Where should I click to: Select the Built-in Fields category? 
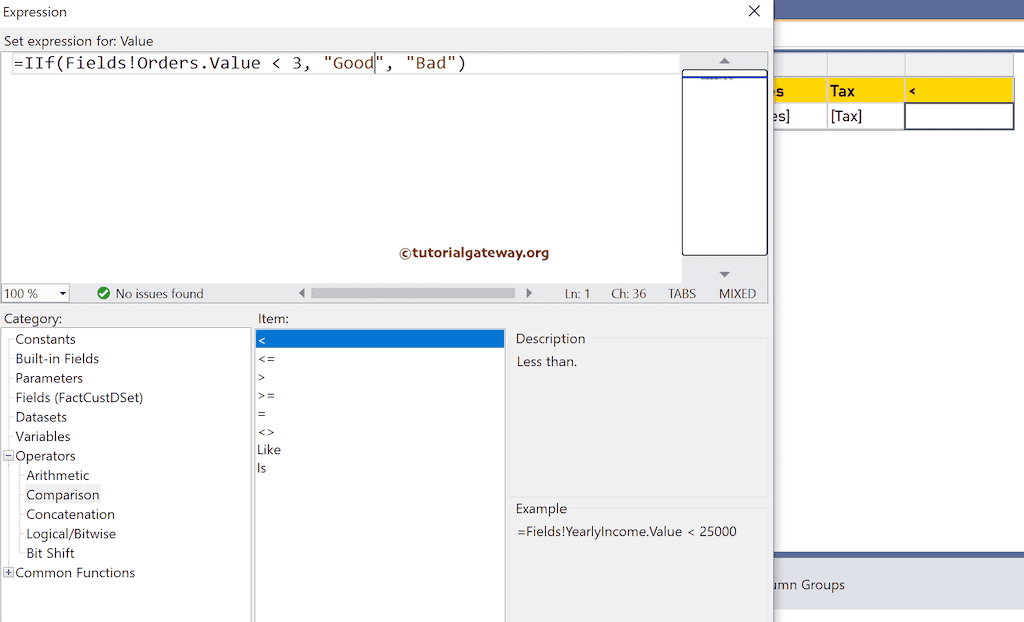(x=57, y=359)
